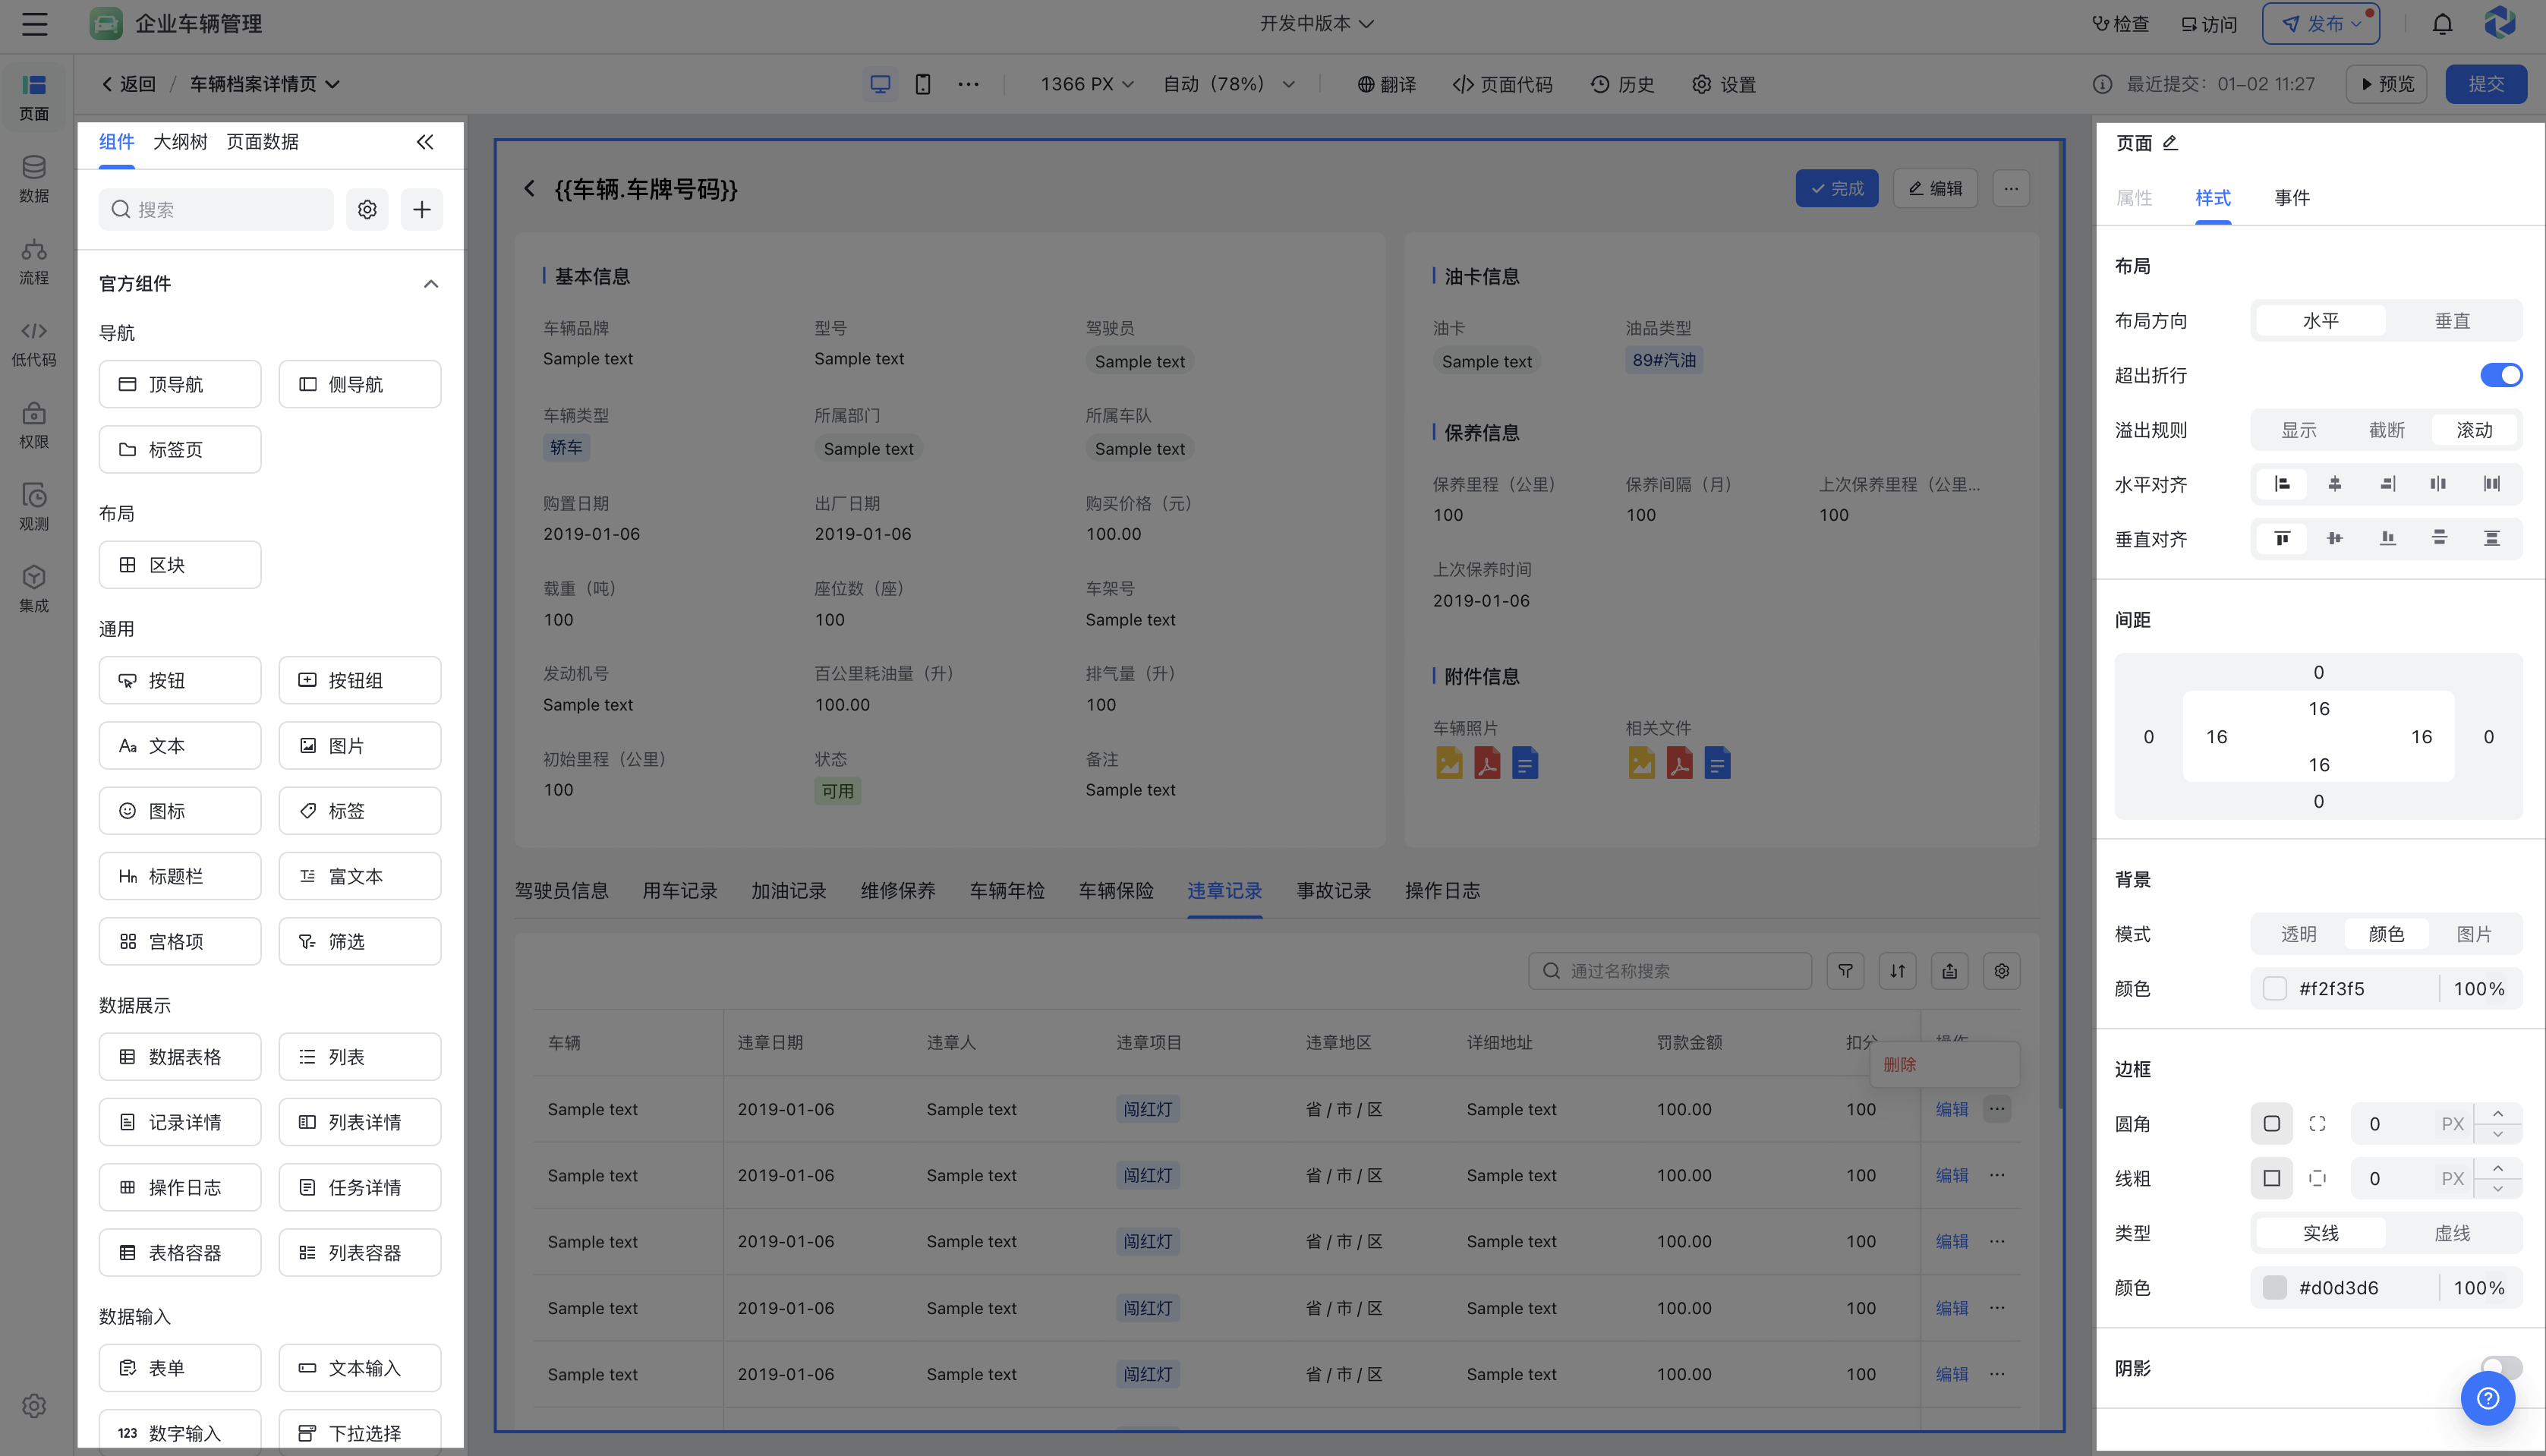Image resolution: width=2546 pixels, height=1456 pixels.
Task: Open the 数据 sidebar section
Action: tap(34, 180)
